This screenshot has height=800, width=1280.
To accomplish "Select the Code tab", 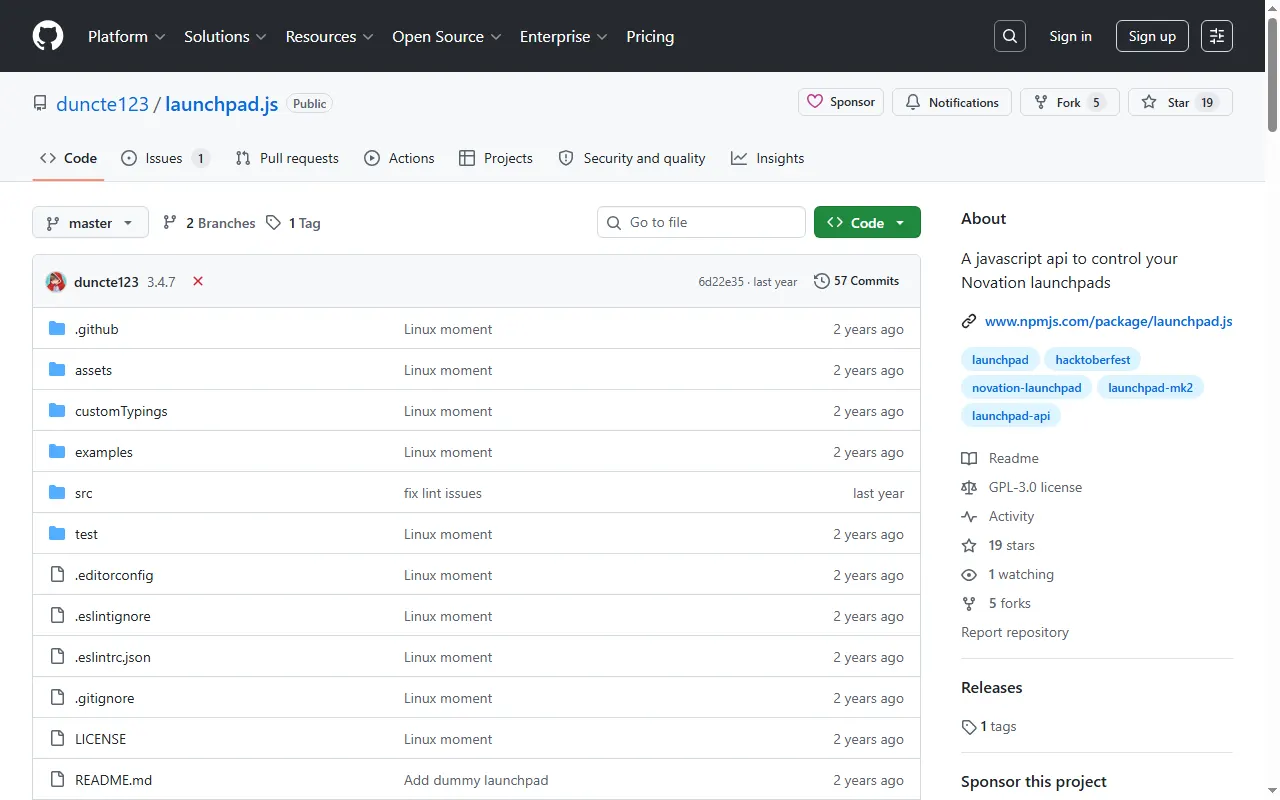I will [x=68, y=158].
